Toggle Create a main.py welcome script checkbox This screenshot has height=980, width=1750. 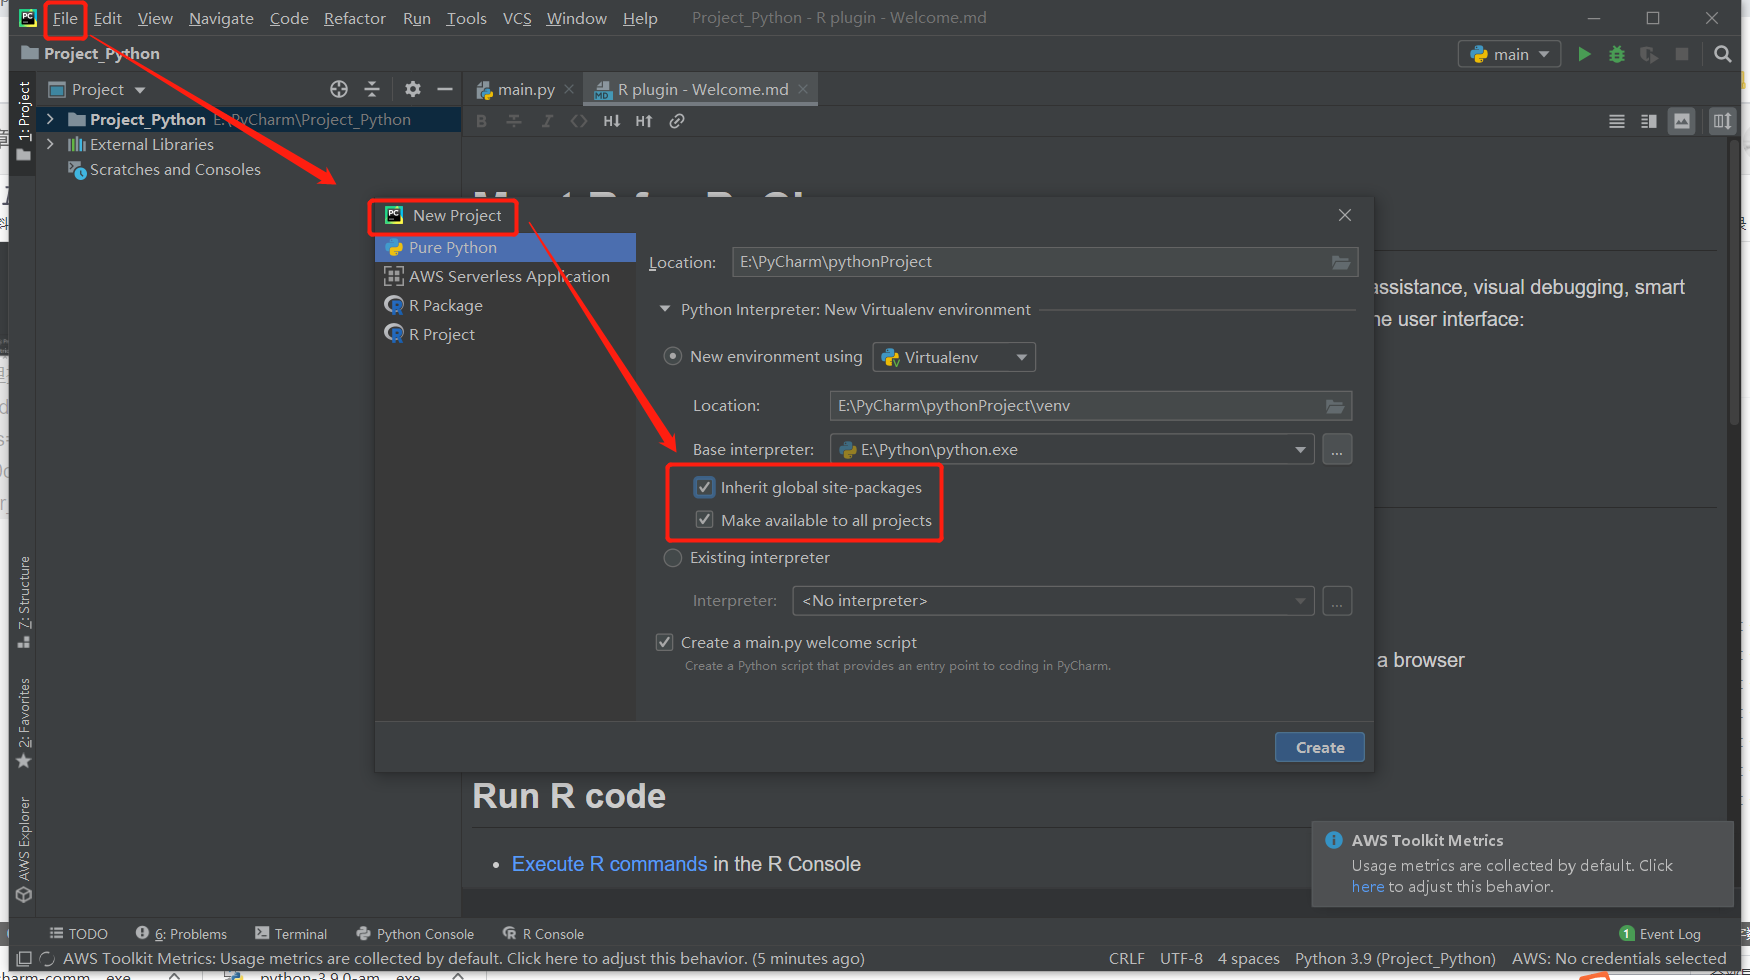coord(664,642)
